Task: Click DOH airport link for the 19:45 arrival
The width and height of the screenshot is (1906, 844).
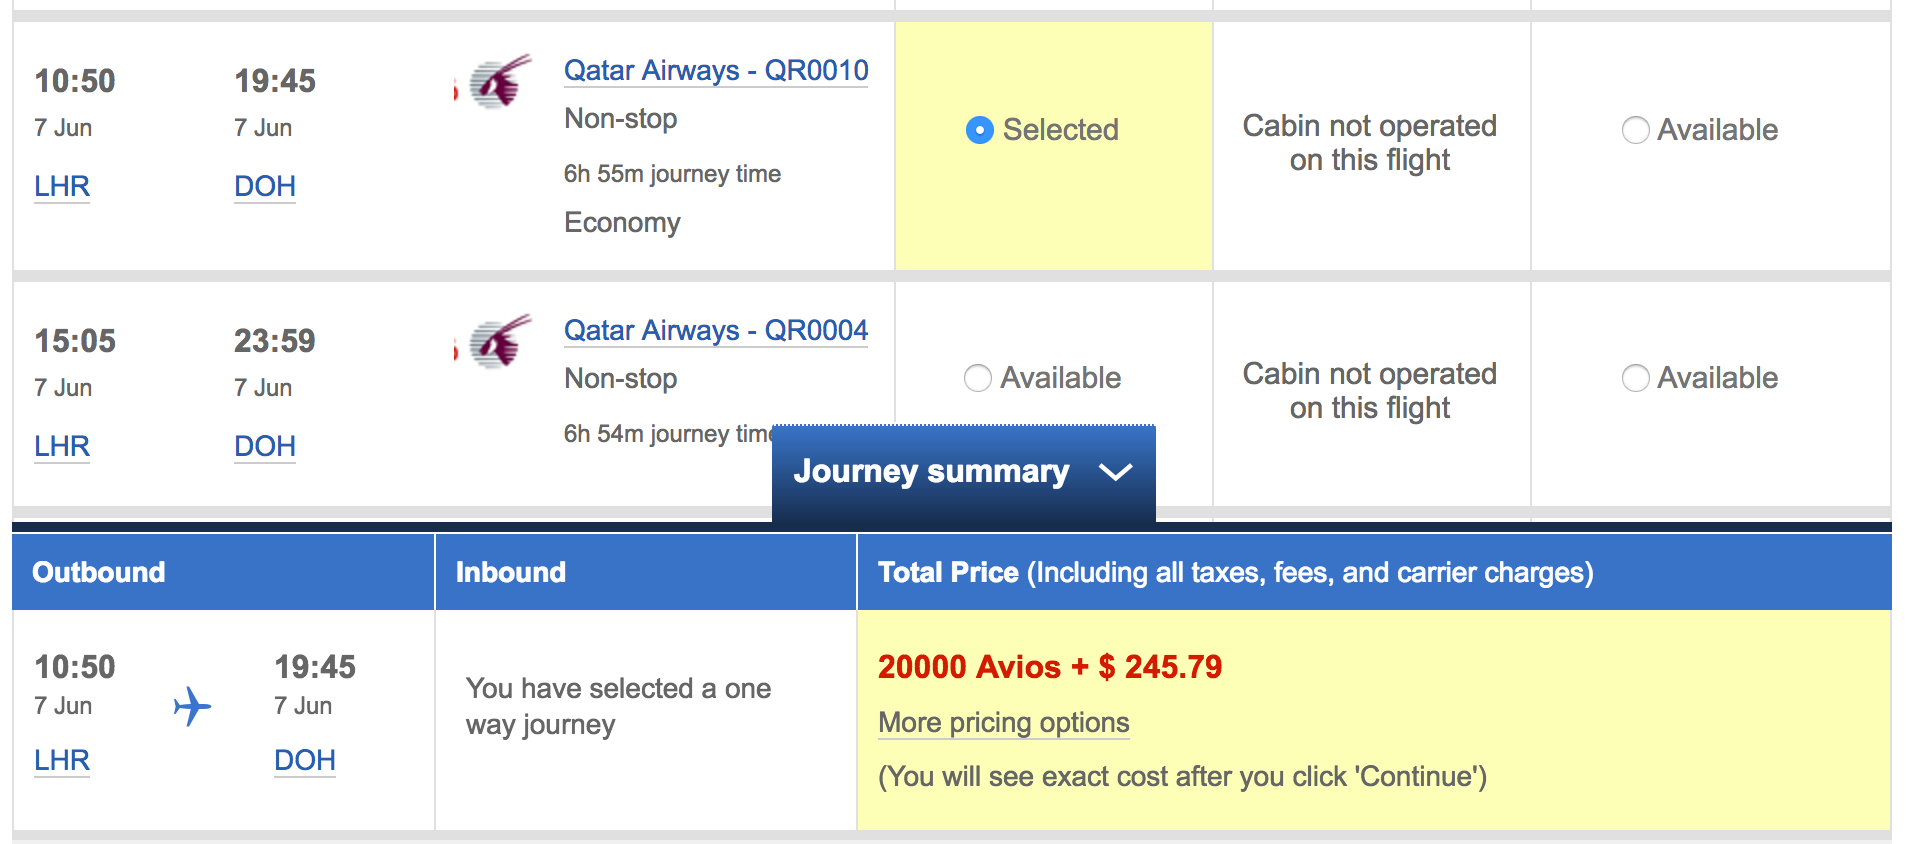Action: 265,187
